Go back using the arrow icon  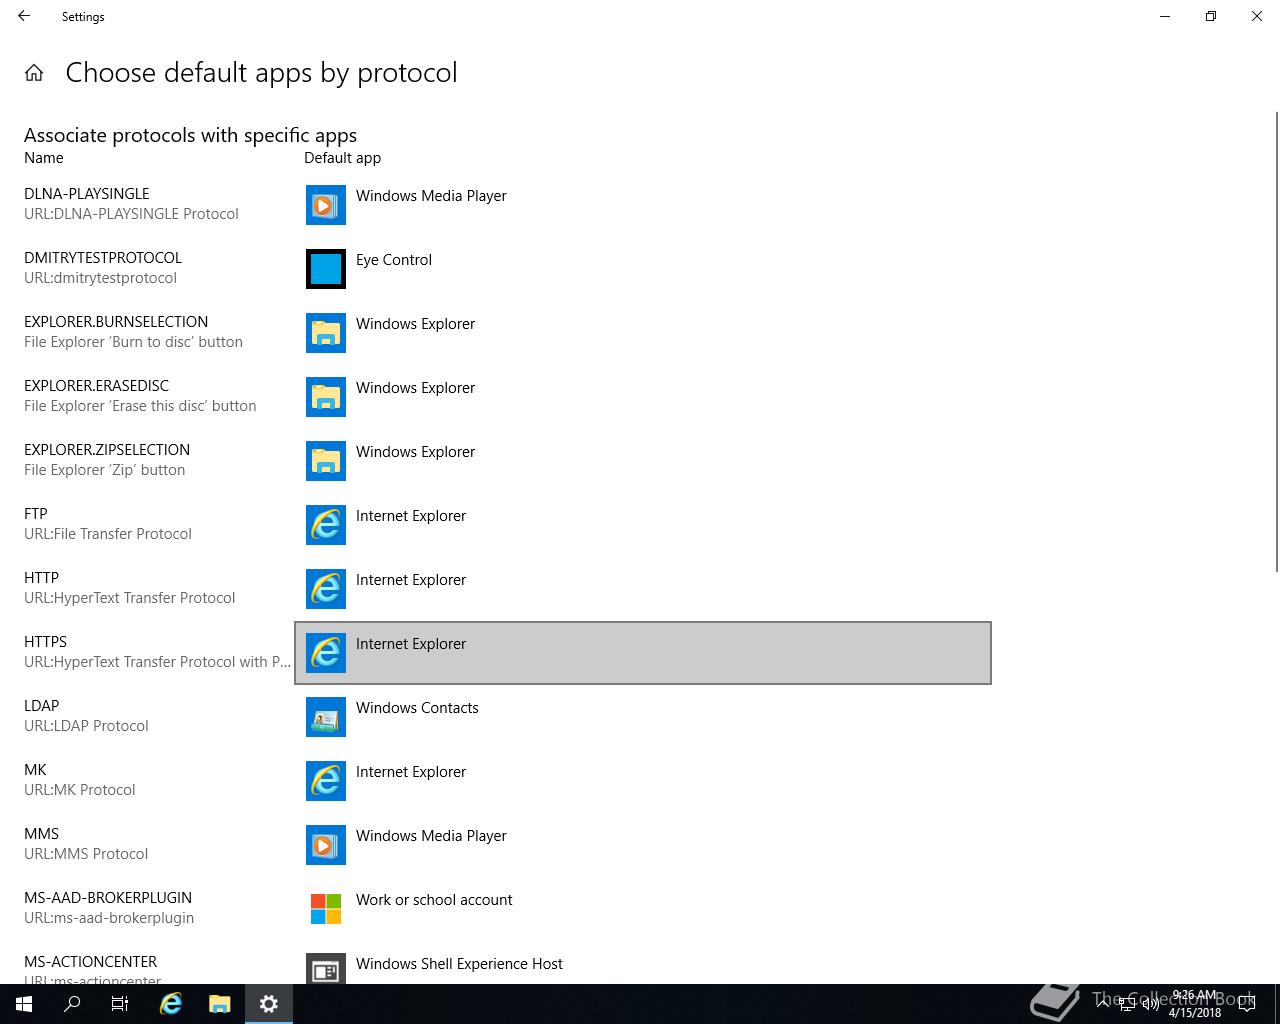(24, 16)
